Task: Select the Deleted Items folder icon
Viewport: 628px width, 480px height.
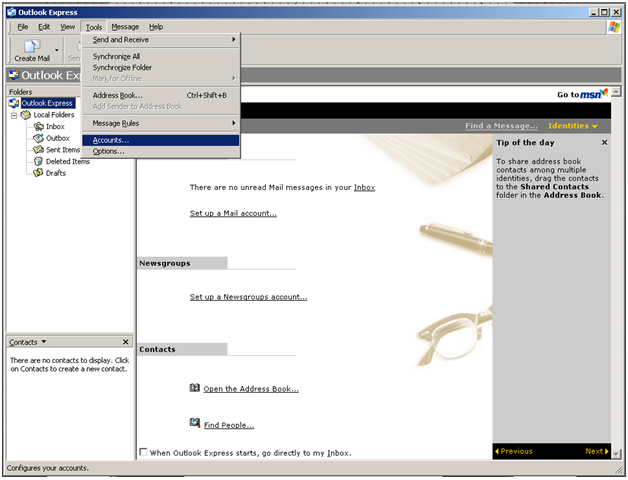Action: 38,161
